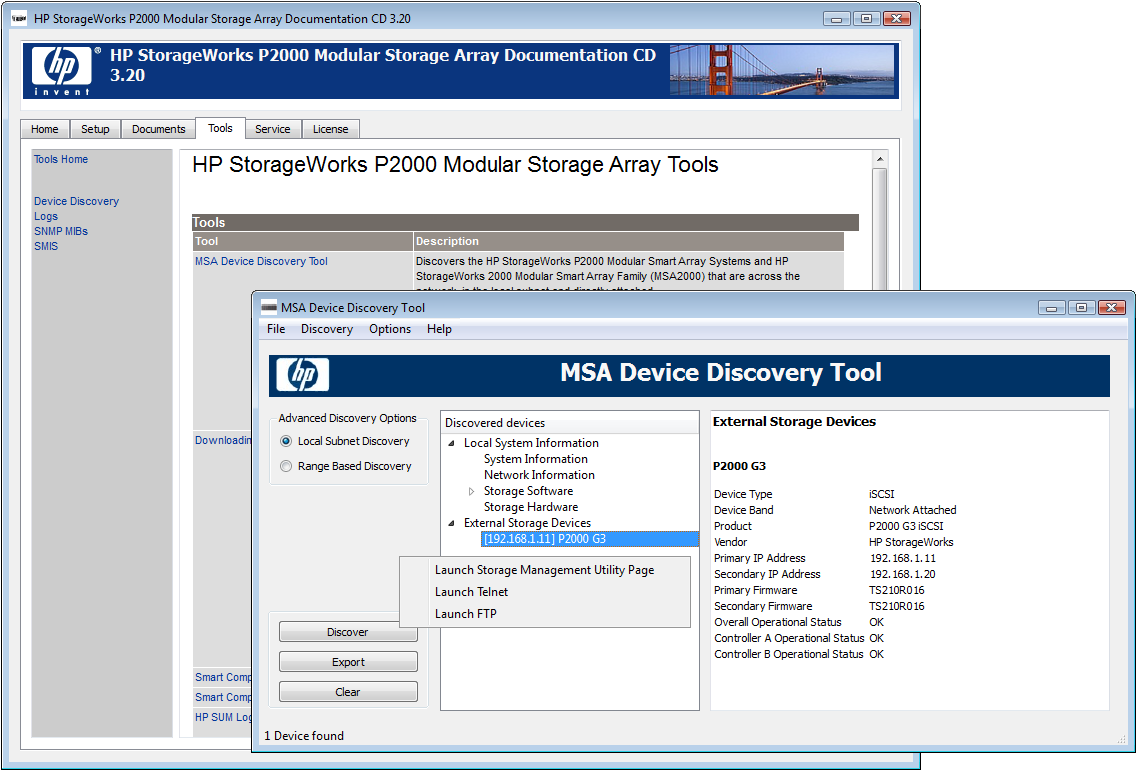
Task: Click the HP invent logo in the Documentation CD header
Action: [62, 71]
